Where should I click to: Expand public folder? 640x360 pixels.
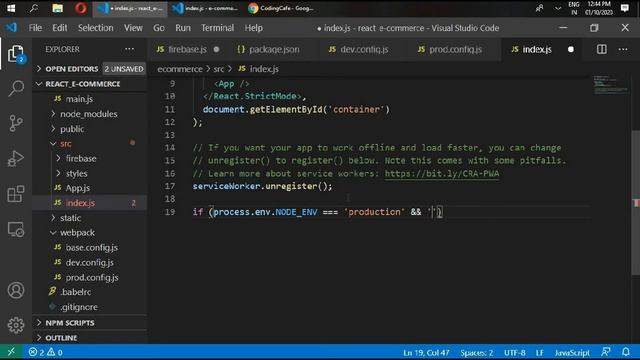click(x=89, y=129)
